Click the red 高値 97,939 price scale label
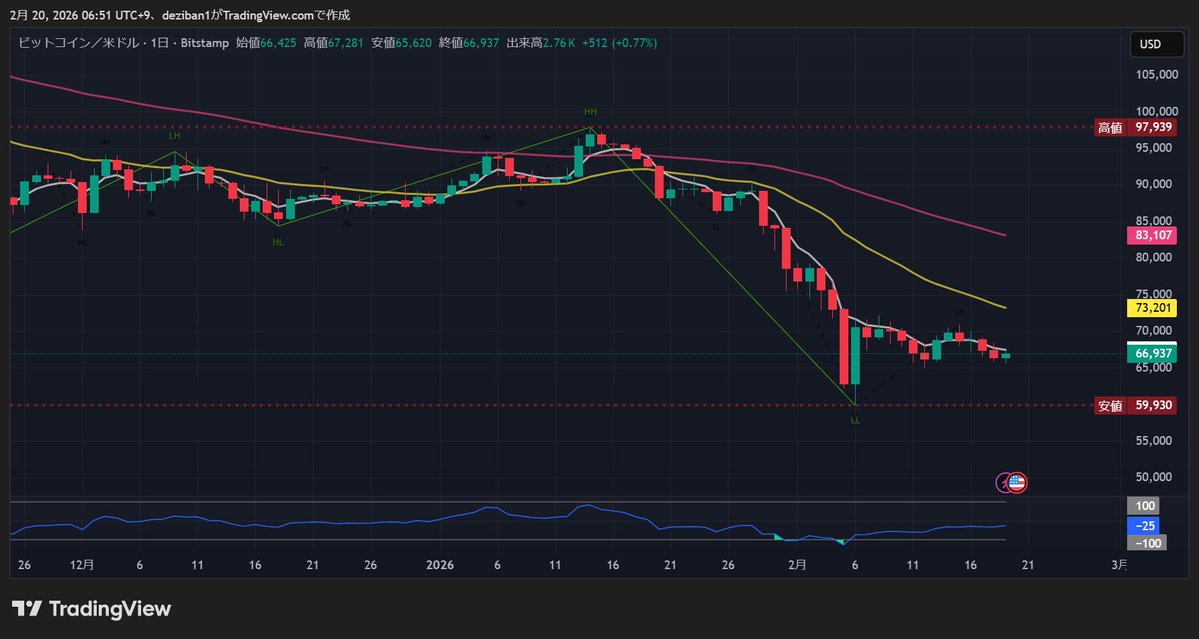The width and height of the screenshot is (1199, 639). pyautogui.click(x=1135, y=128)
